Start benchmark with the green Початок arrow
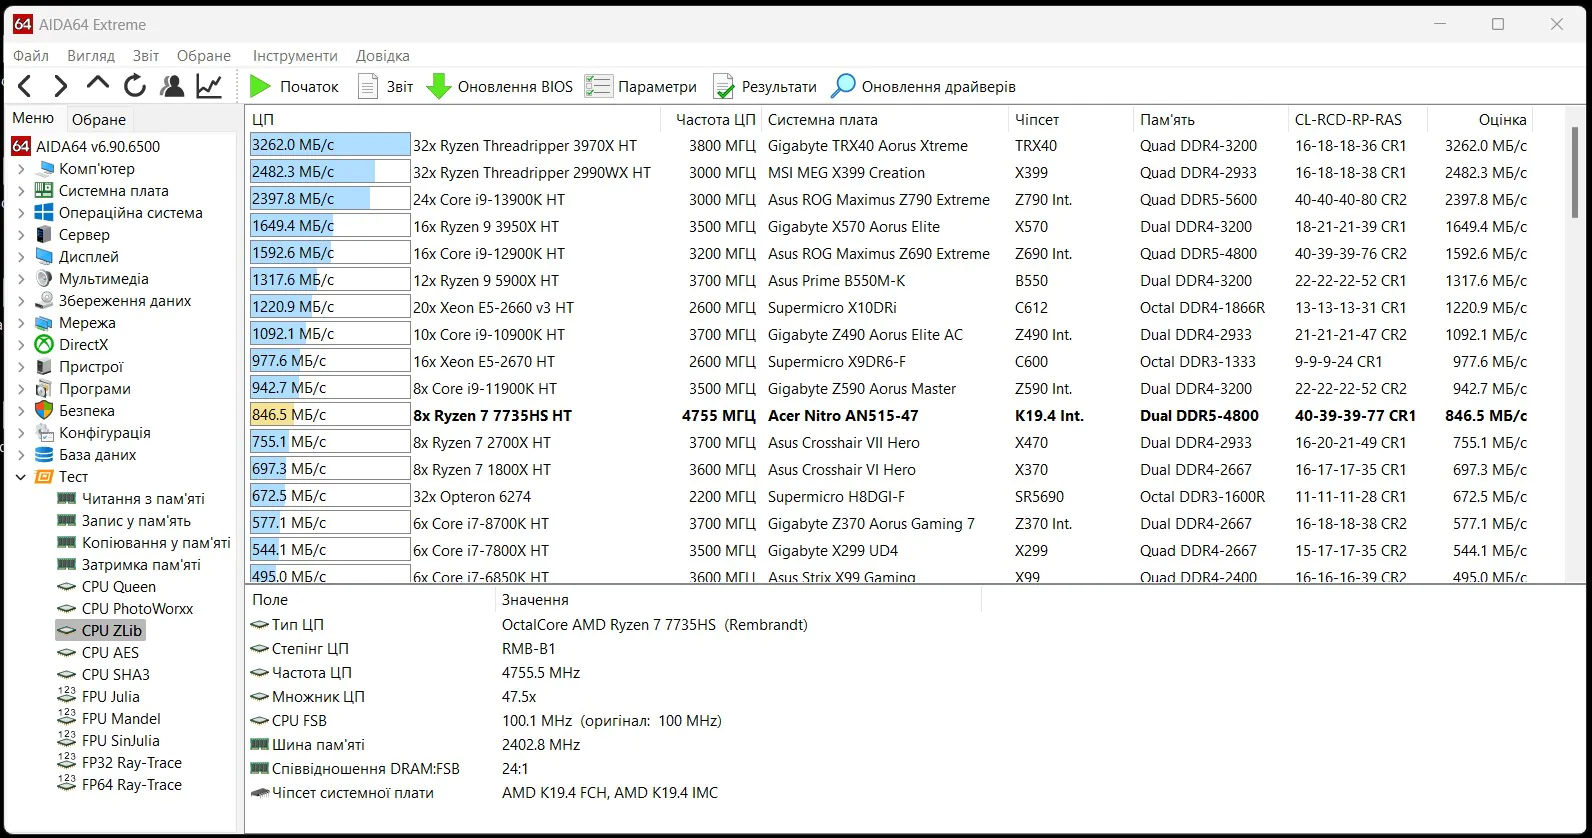 [261, 87]
